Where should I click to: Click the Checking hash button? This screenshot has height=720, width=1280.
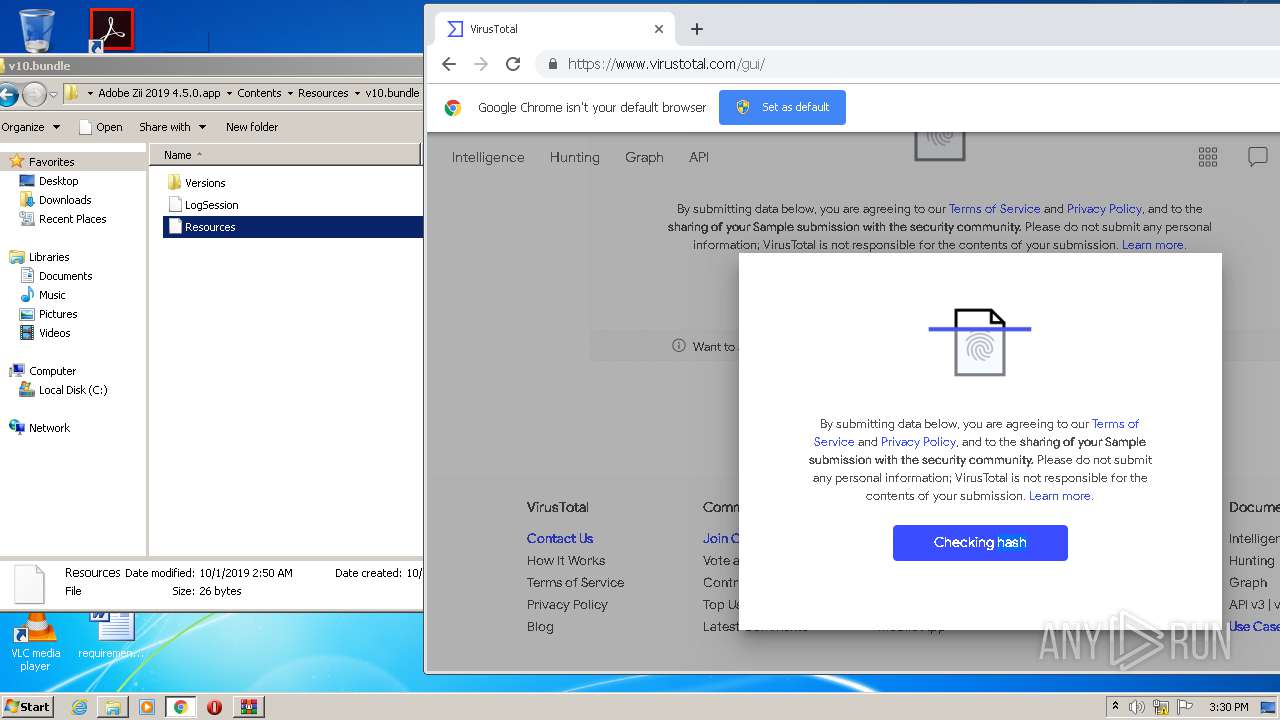(980, 543)
